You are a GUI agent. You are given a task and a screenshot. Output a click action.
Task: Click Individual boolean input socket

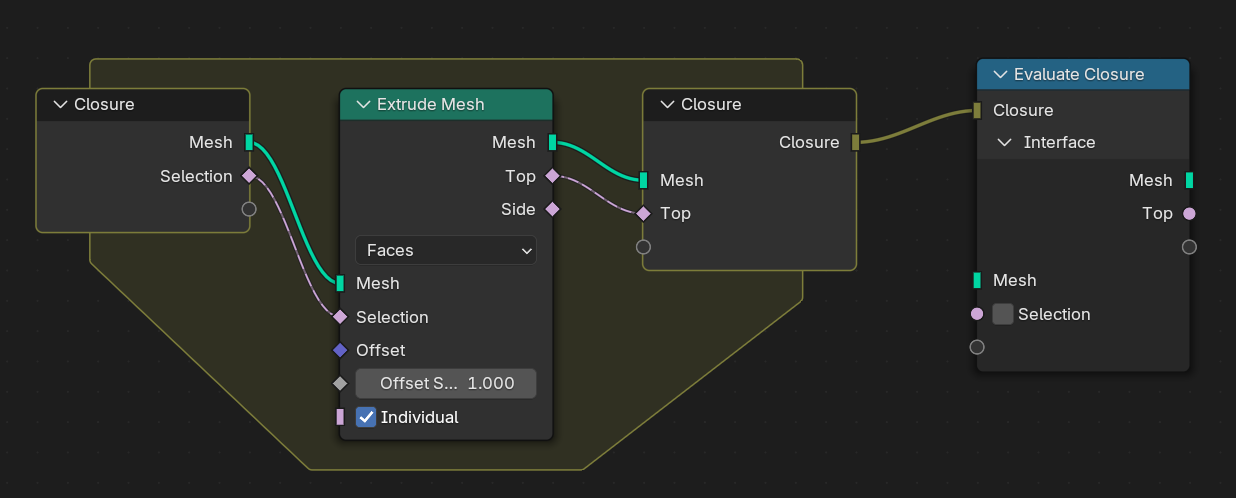click(x=340, y=417)
